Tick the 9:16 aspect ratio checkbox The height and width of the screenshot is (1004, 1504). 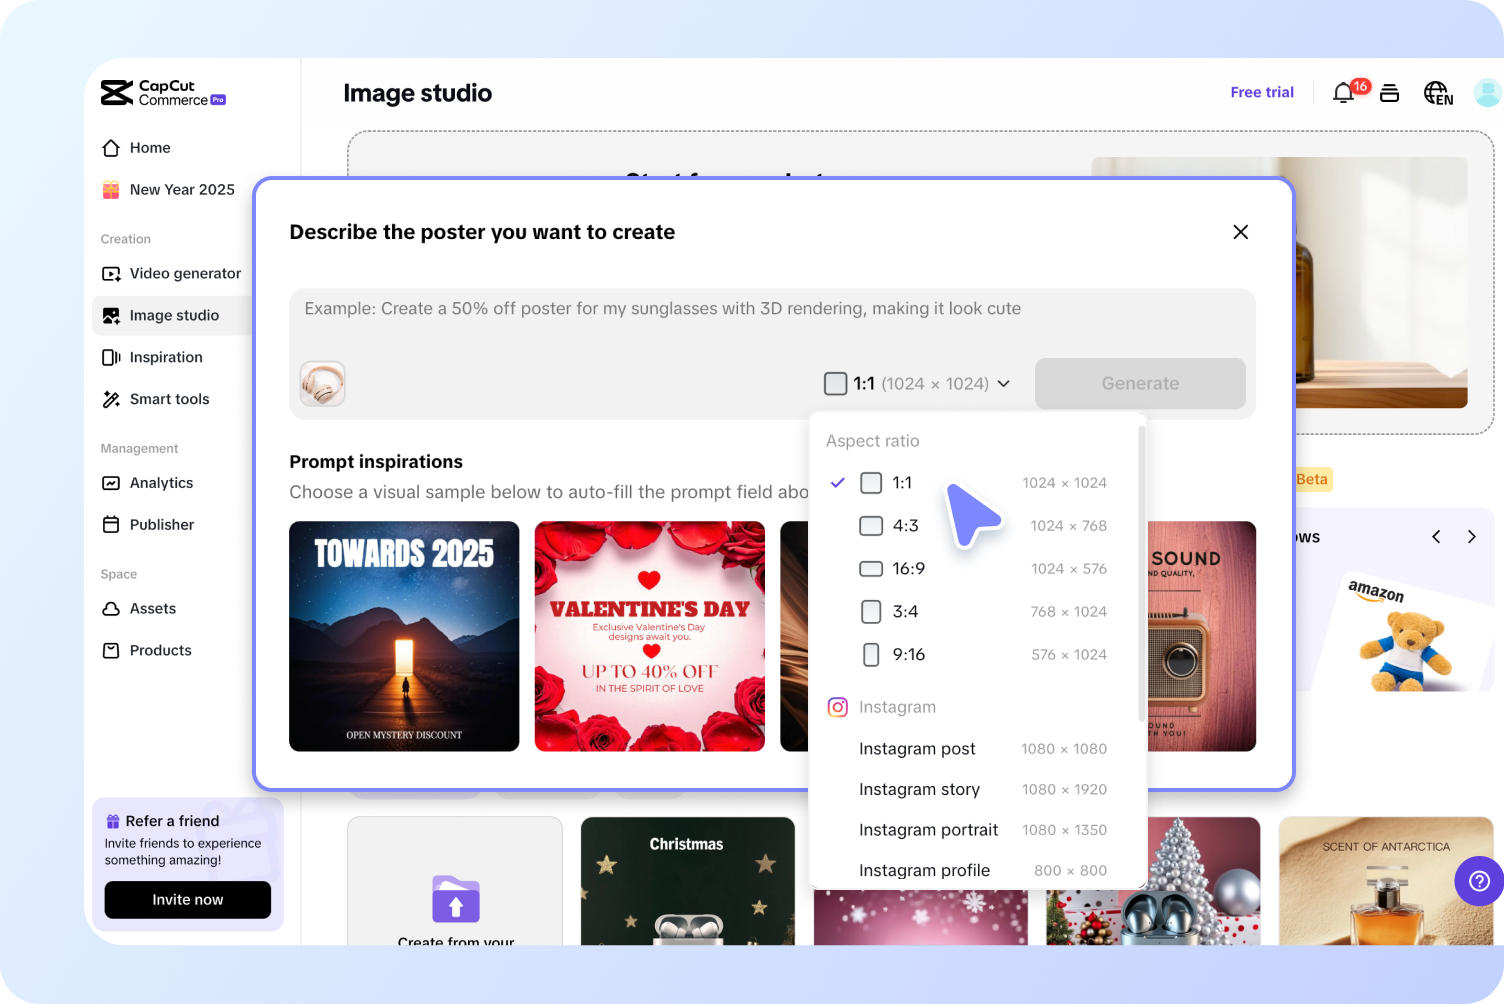(870, 654)
